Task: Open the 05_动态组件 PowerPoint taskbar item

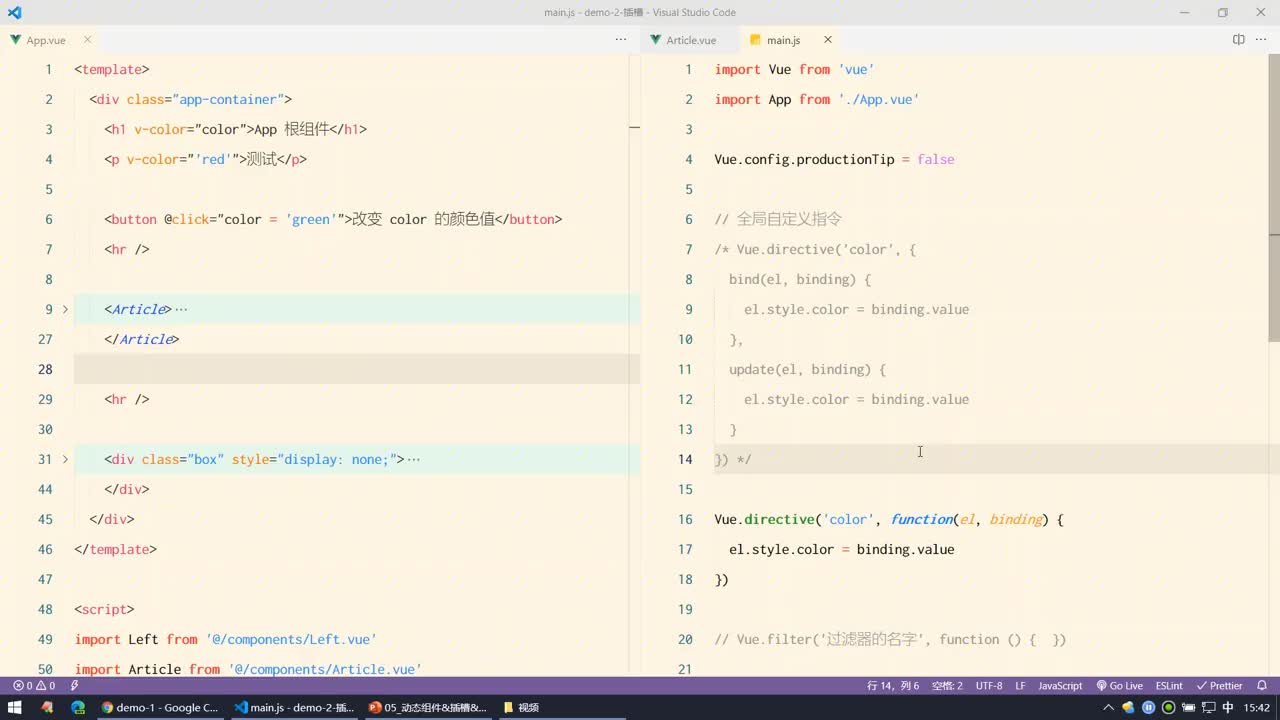Action: (x=427, y=707)
